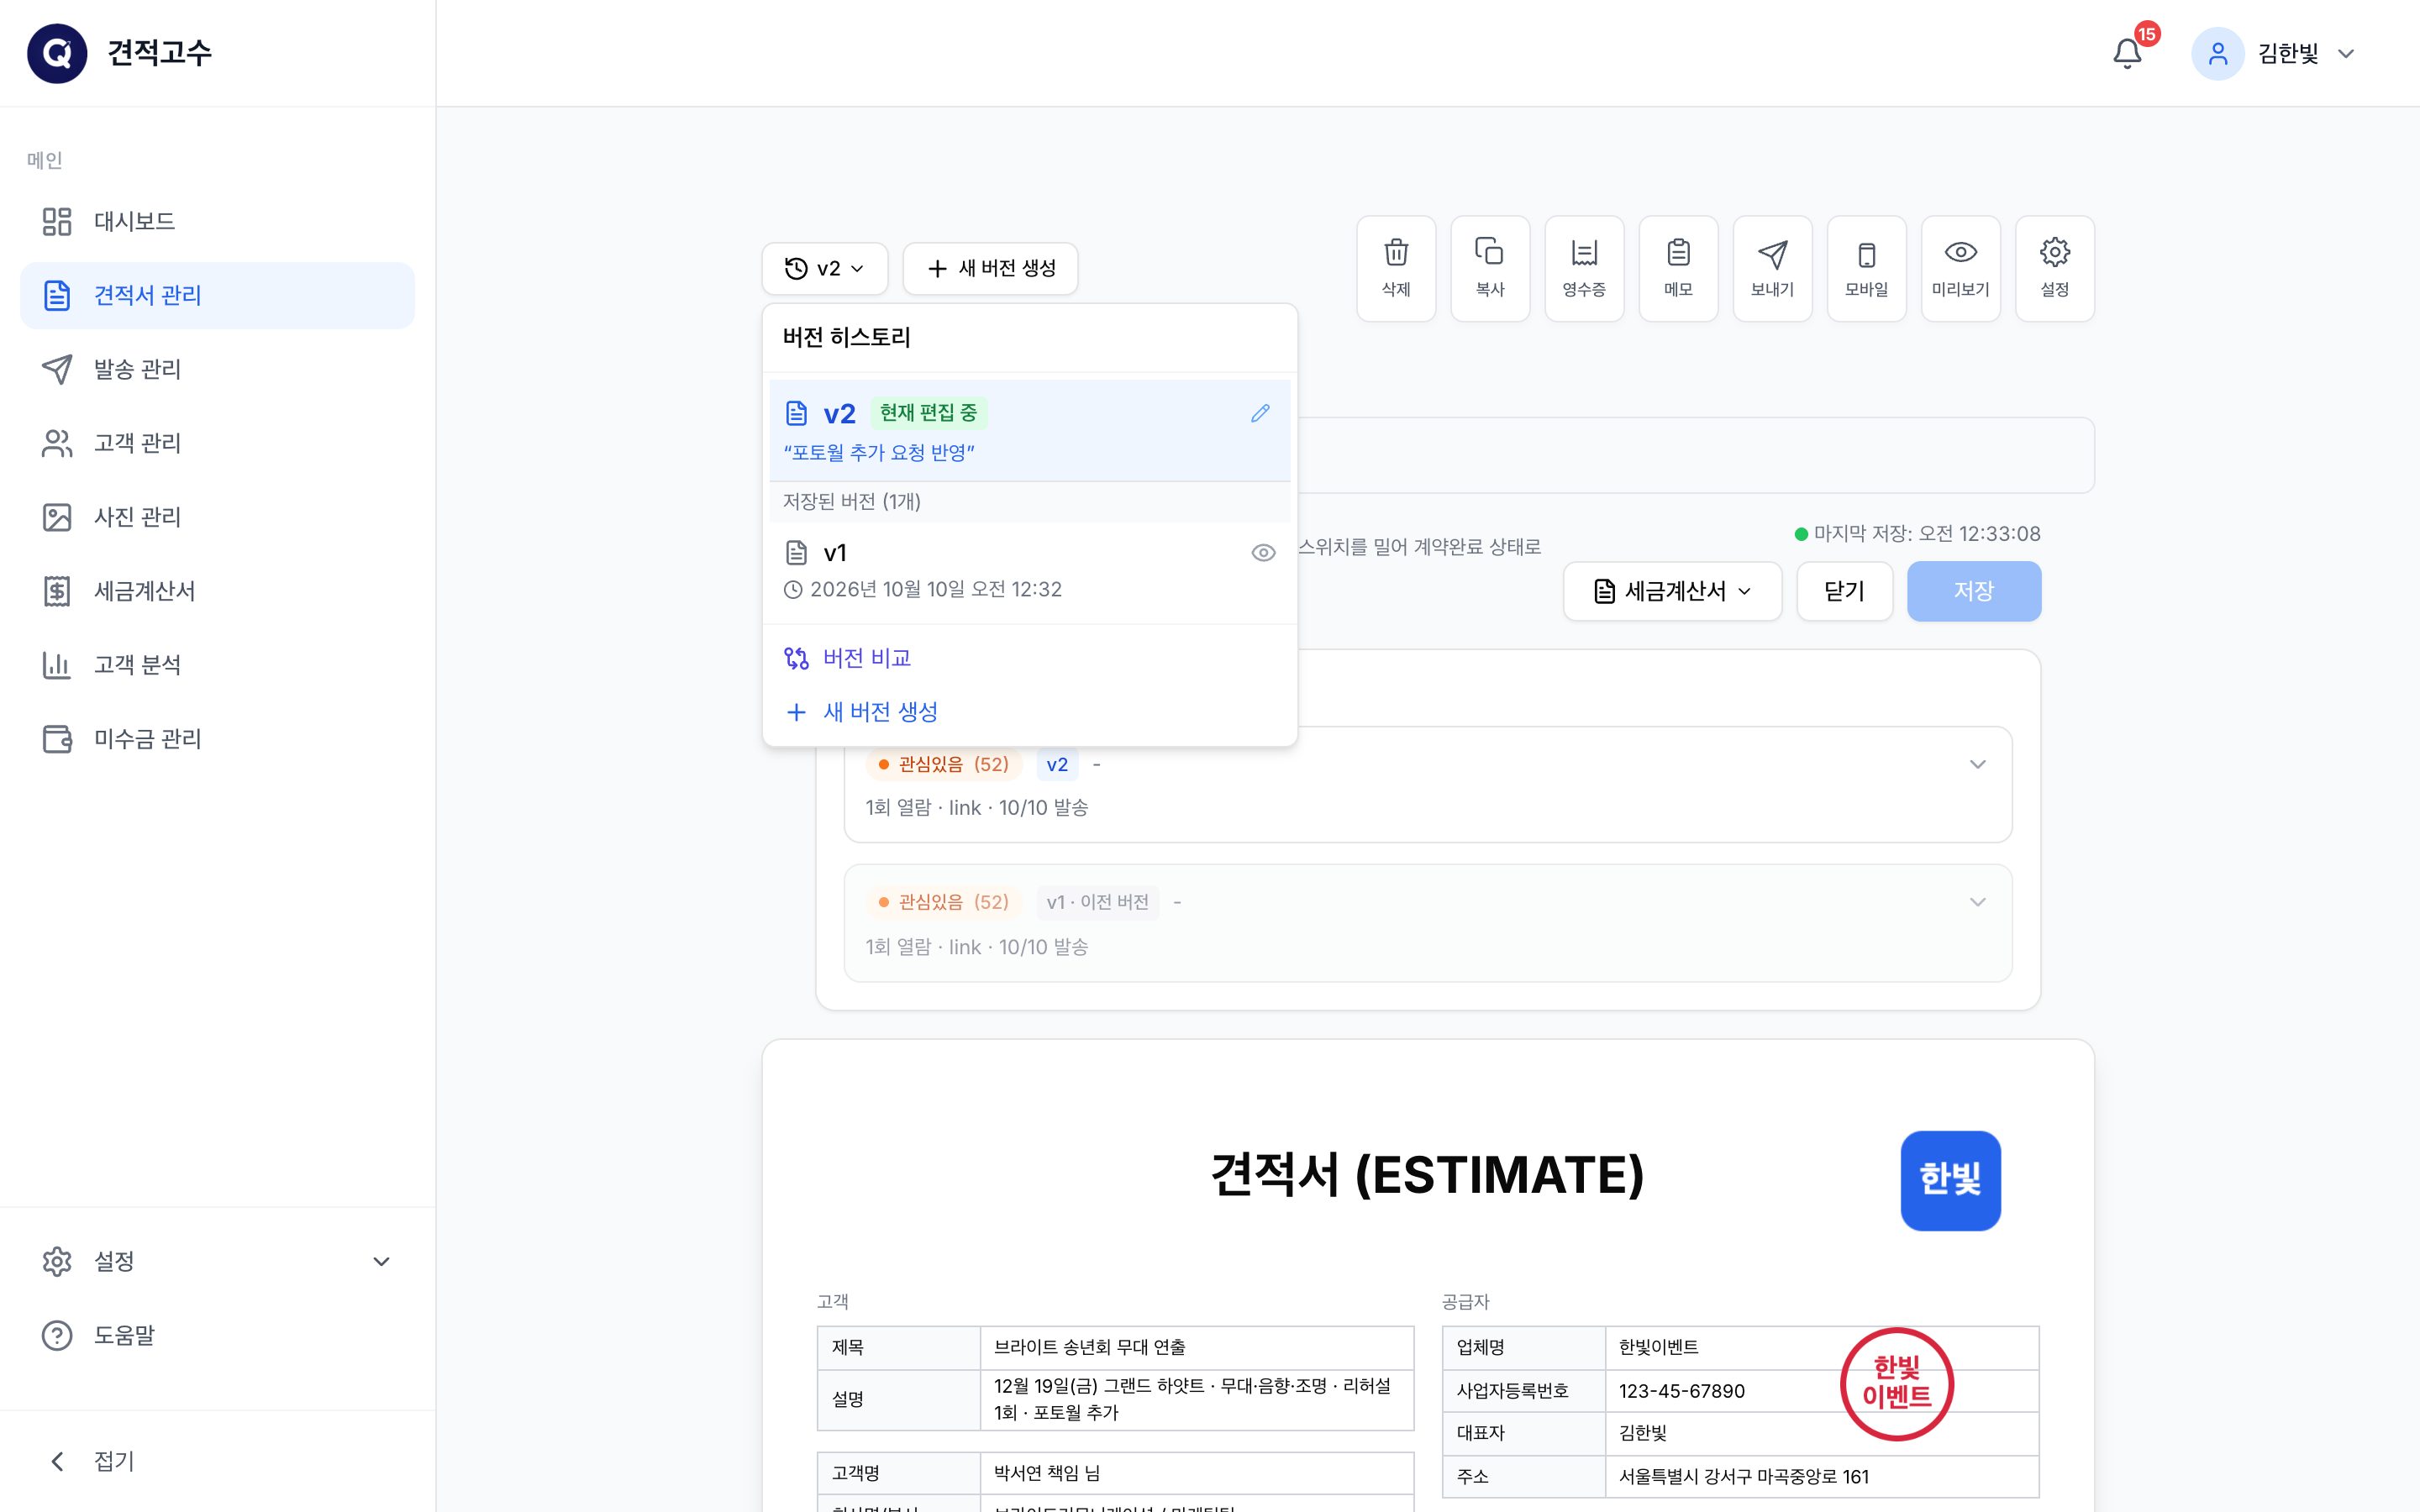Viewport: 2420px width, 1512px height.
Task: Toggle the eye preview on v1 version
Action: [1263, 553]
